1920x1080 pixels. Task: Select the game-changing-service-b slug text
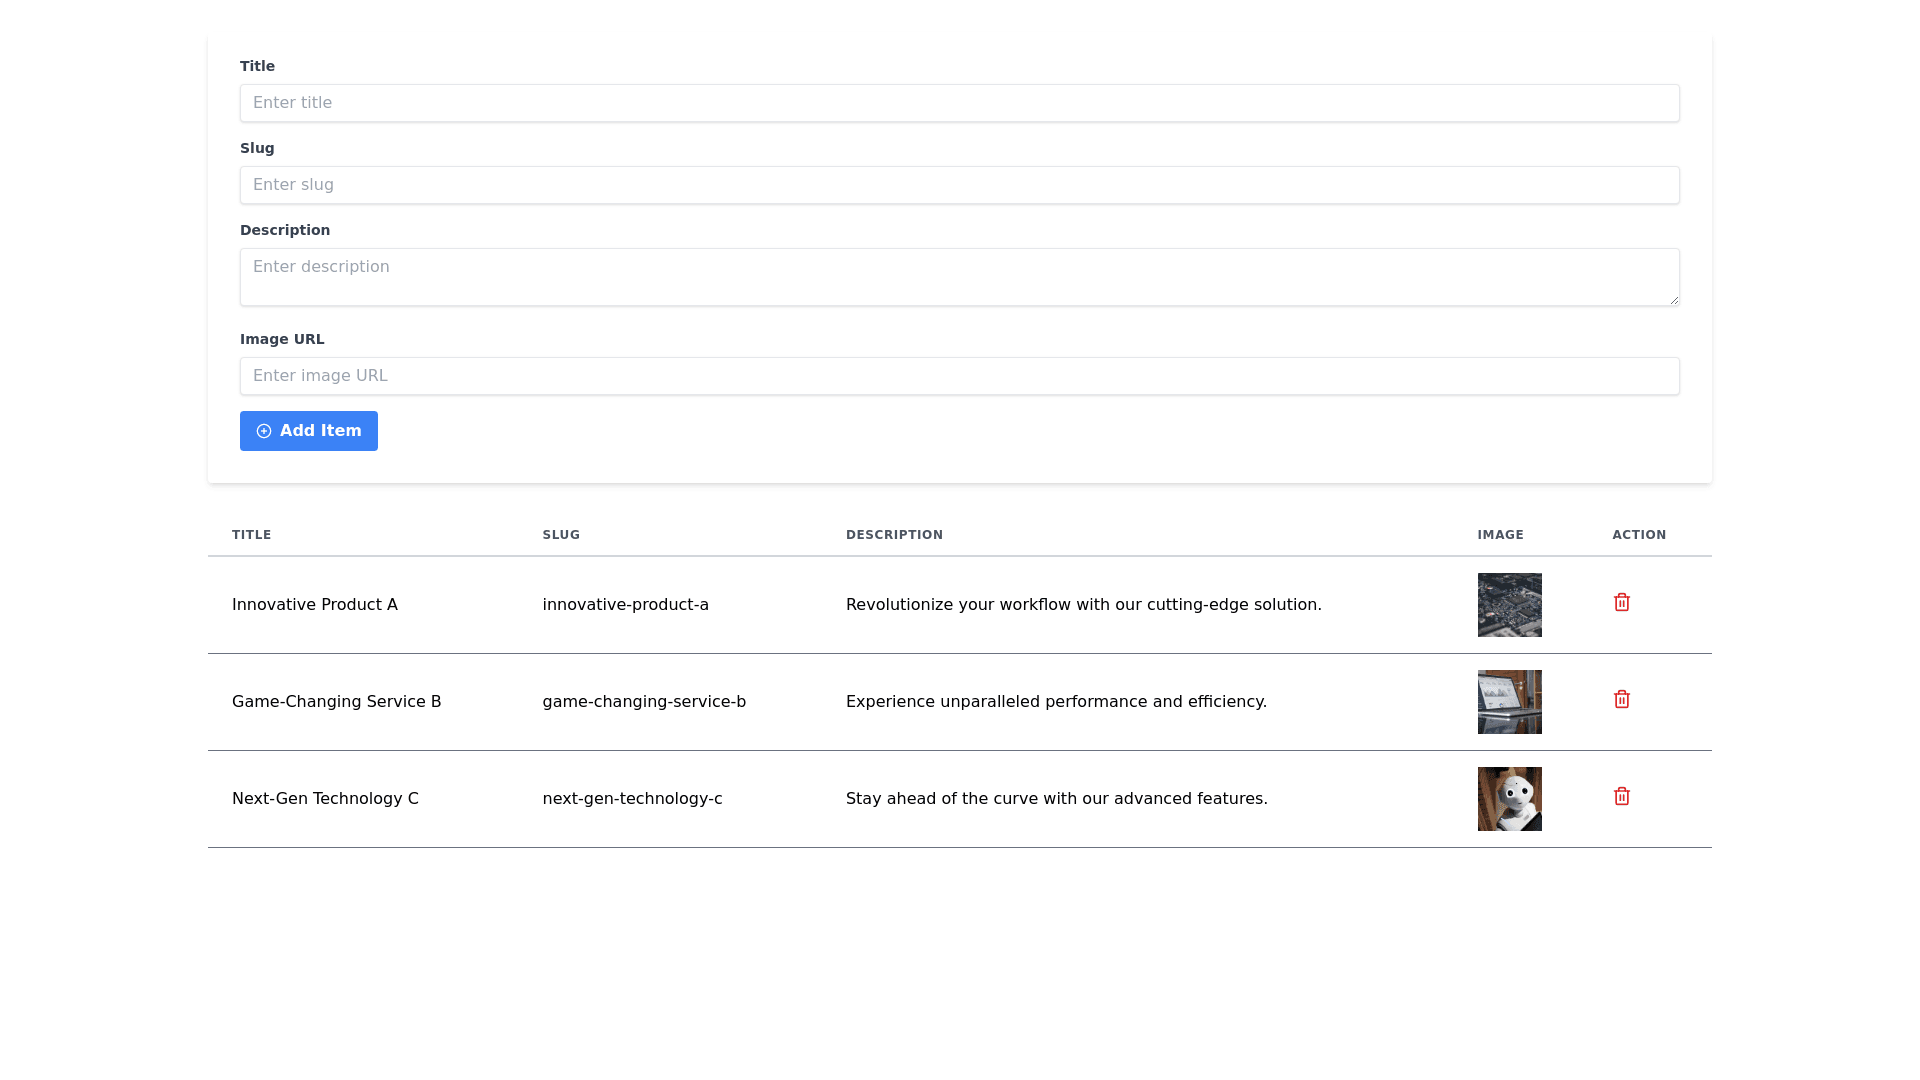click(x=644, y=702)
